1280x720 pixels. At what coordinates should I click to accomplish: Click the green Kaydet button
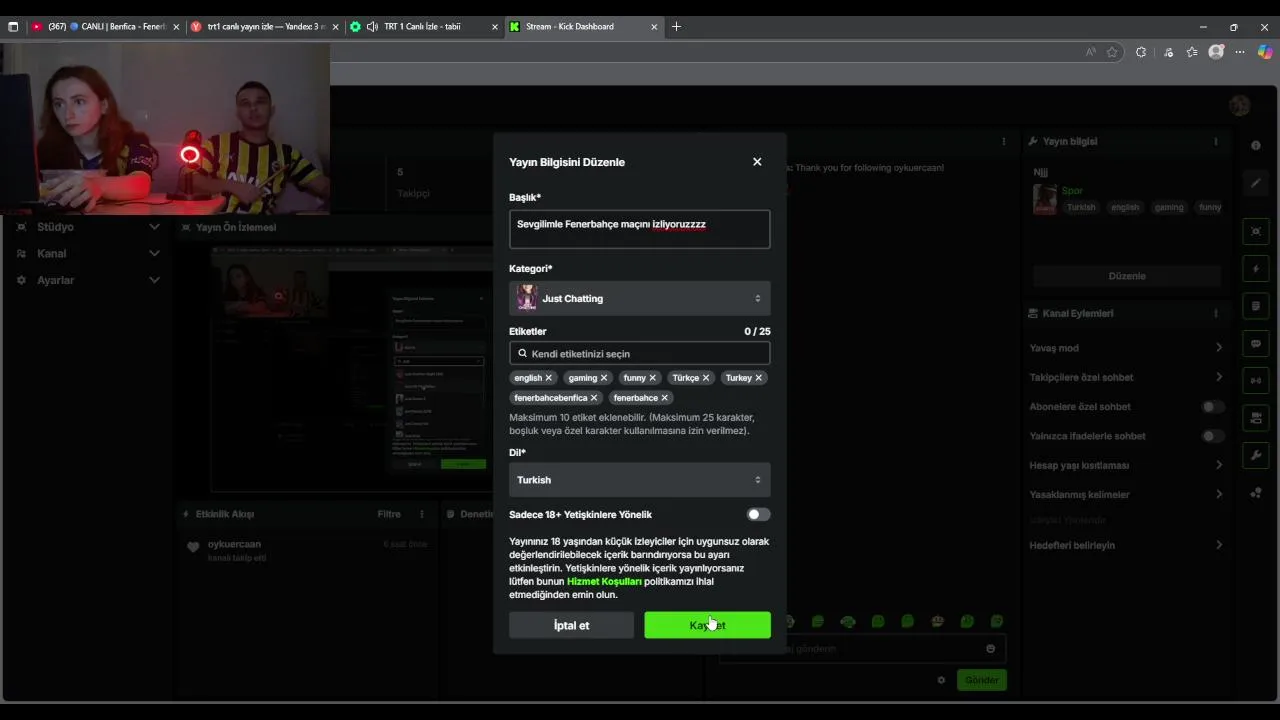pos(707,625)
